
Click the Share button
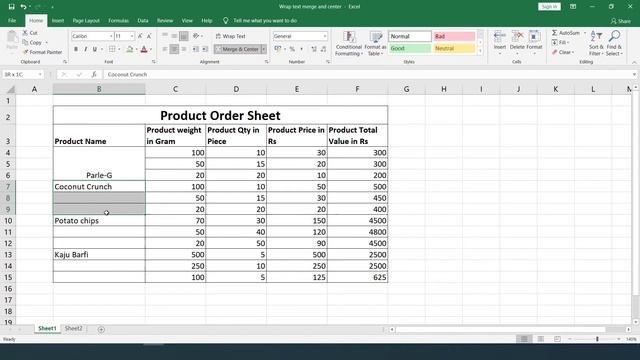coord(621,21)
